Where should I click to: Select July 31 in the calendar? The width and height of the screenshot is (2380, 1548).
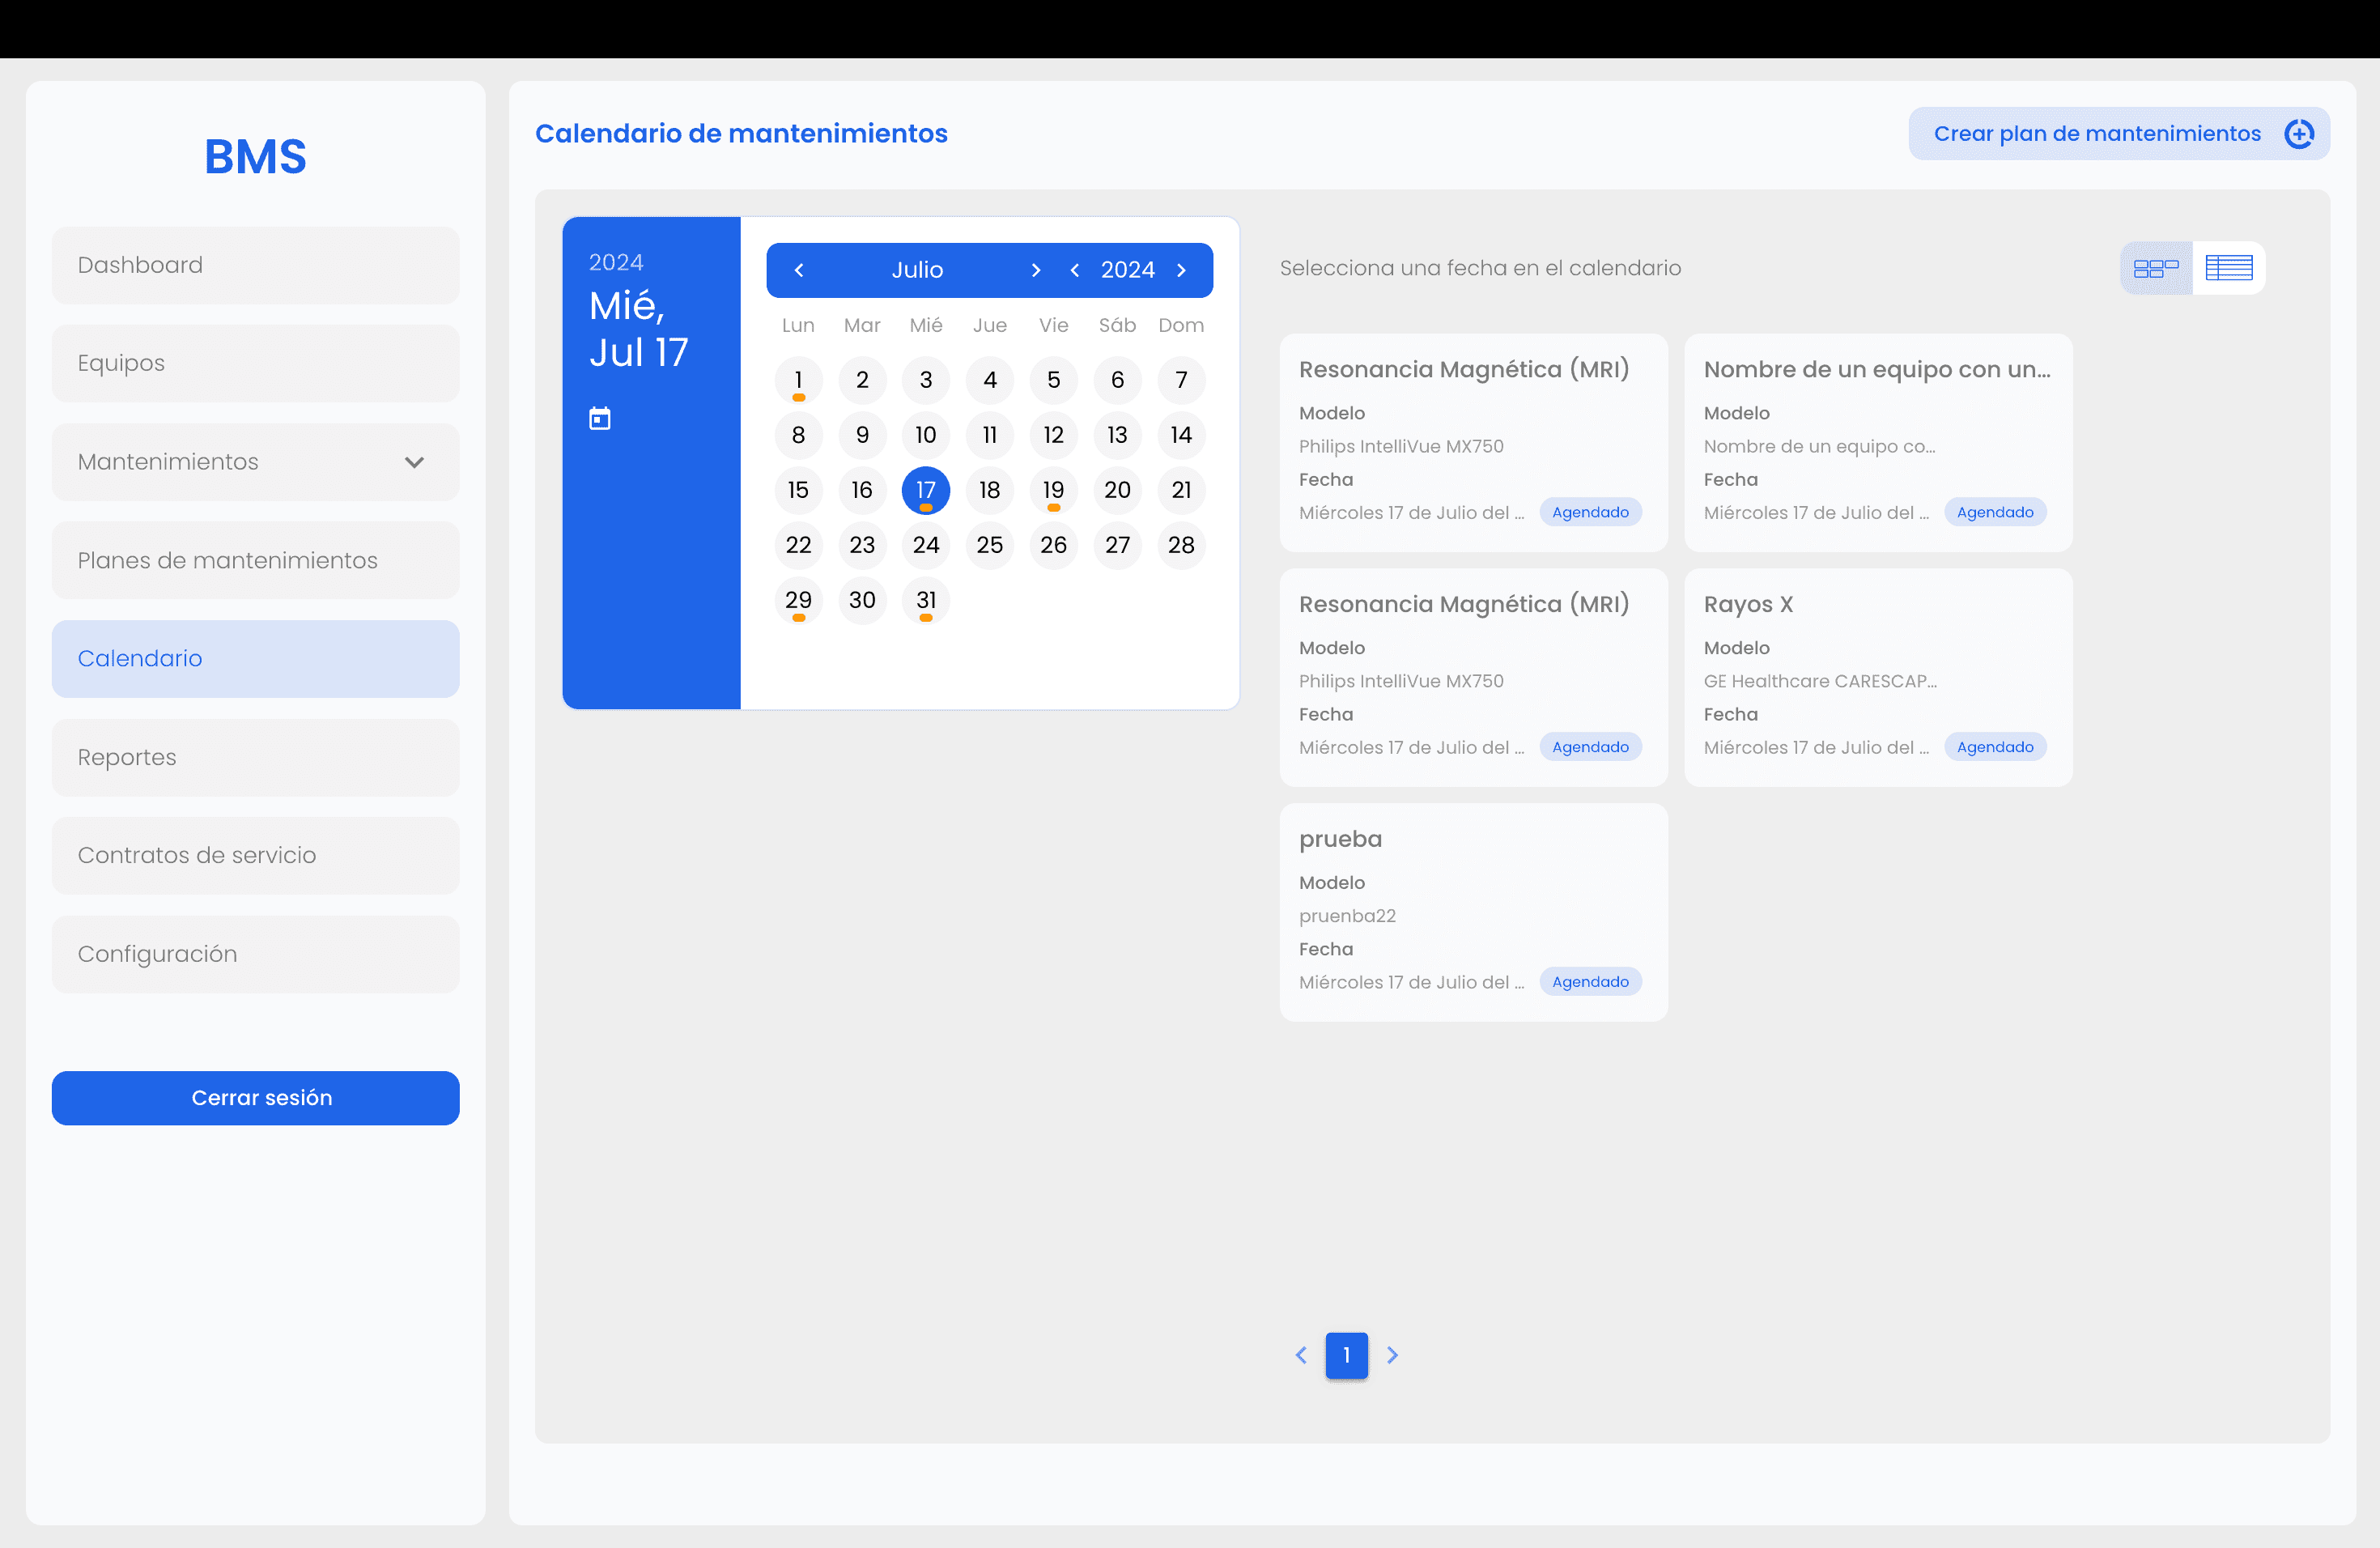point(926,600)
